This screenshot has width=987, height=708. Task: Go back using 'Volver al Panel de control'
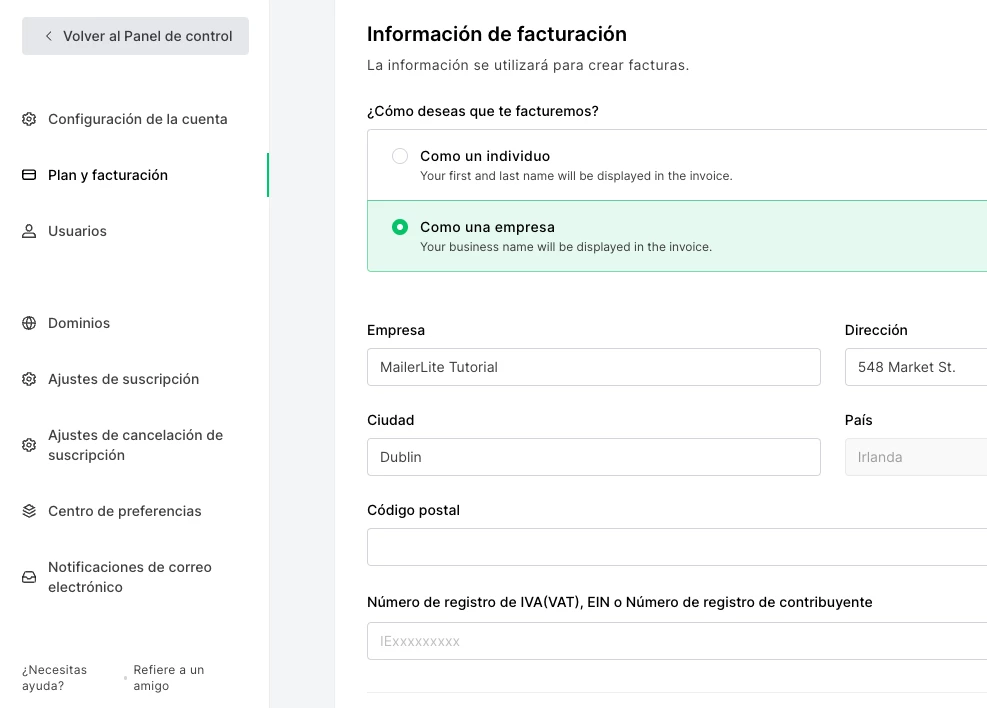[136, 36]
